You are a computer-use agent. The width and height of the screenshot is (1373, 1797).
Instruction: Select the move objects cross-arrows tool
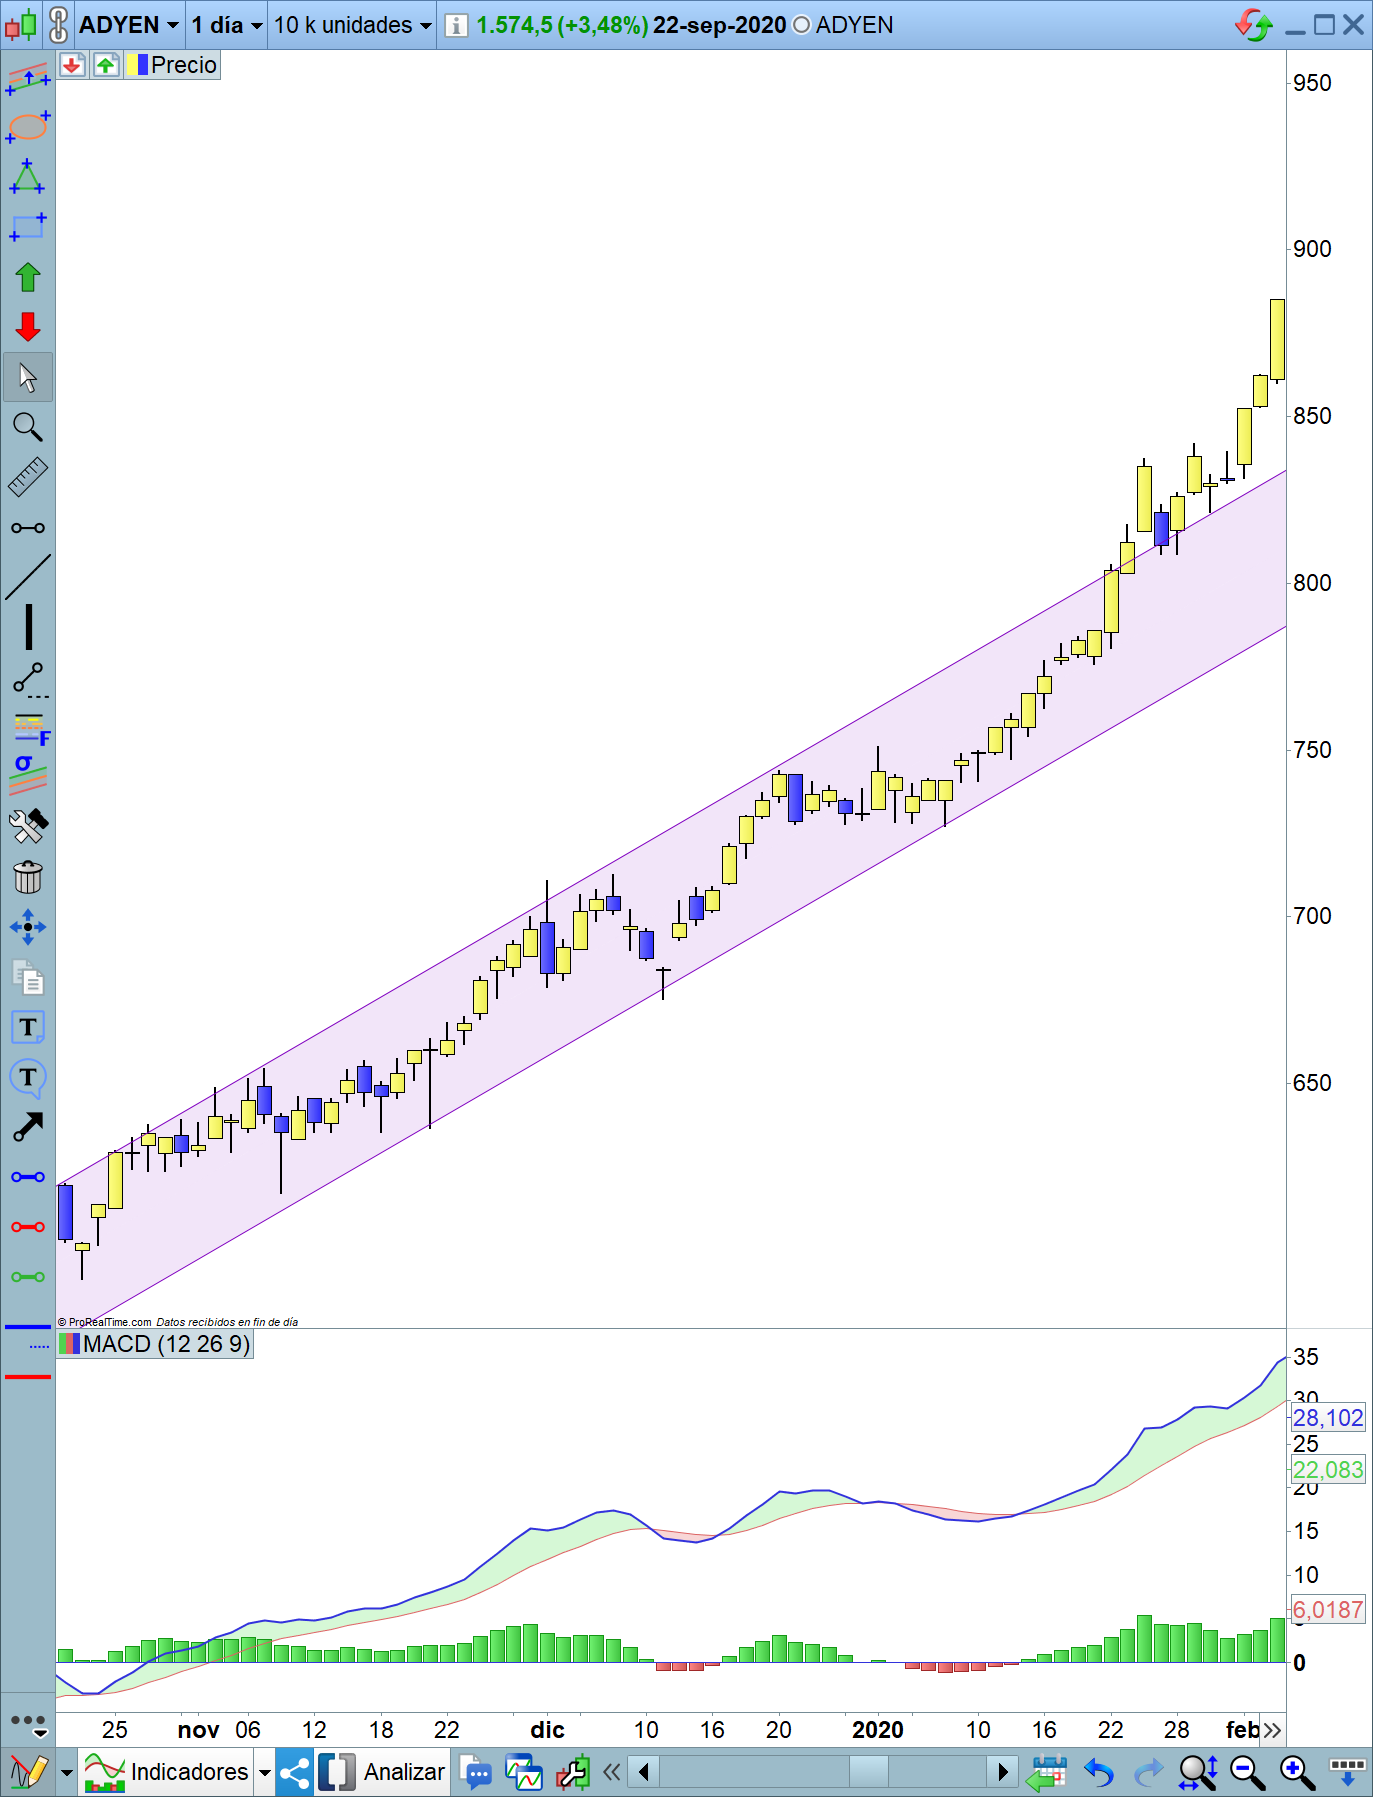[x=28, y=927]
